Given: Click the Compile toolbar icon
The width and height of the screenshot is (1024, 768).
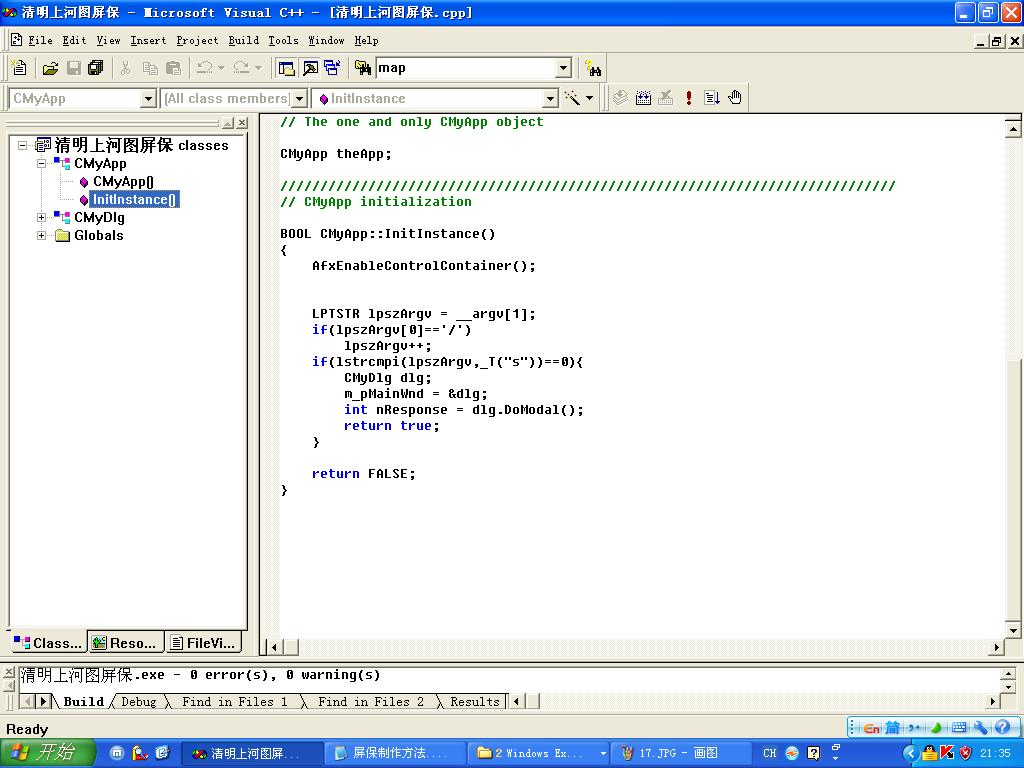Looking at the screenshot, I should pos(620,98).
